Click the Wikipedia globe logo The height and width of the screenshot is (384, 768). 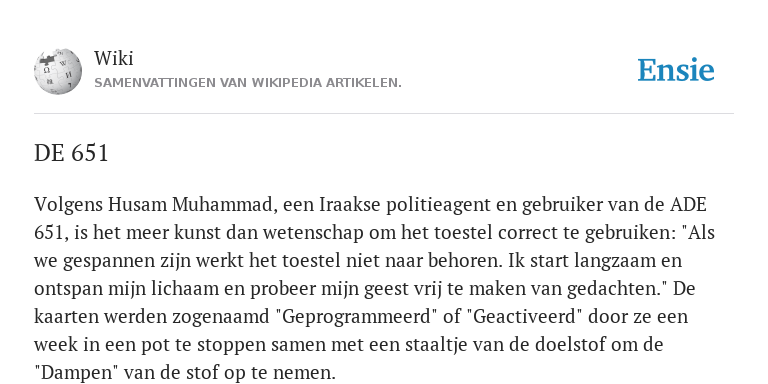pyautogui.click(x=58, y=71)
